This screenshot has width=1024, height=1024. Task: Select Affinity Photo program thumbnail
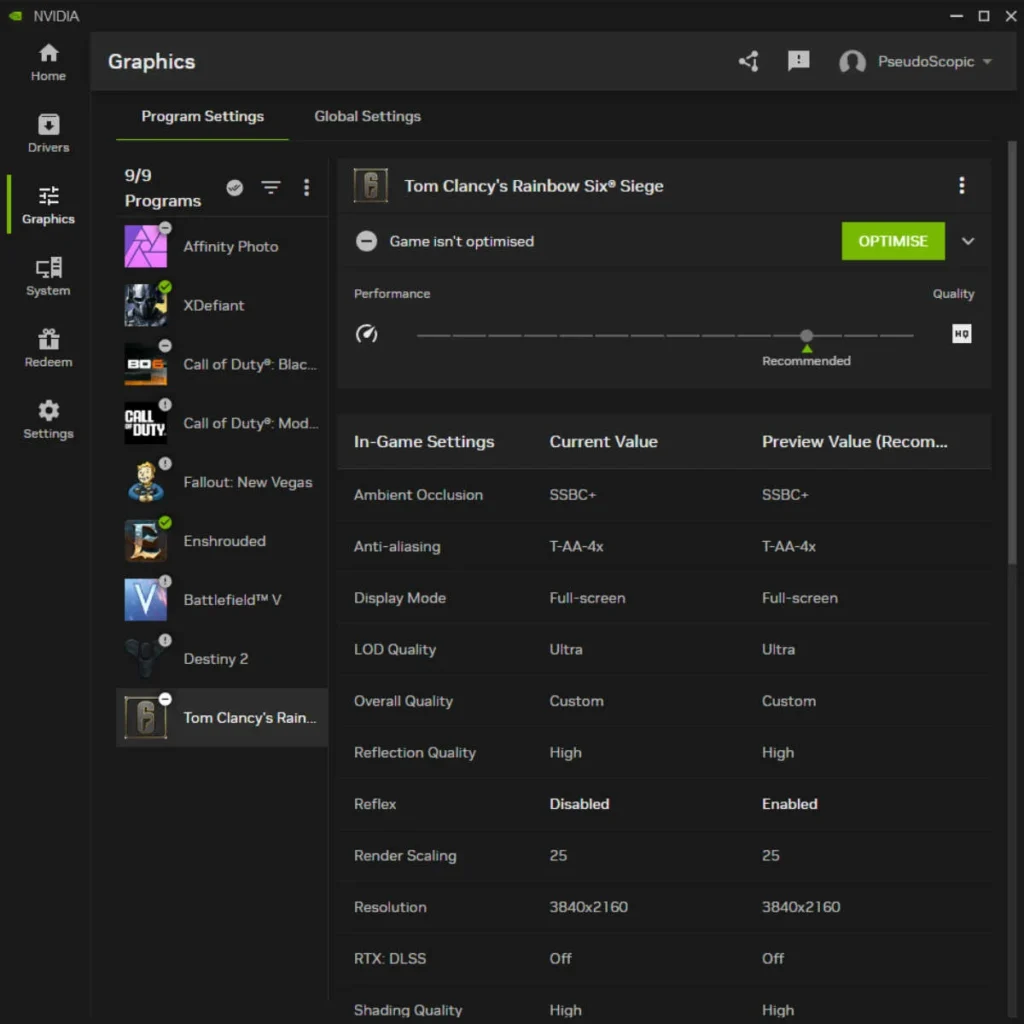146,246
